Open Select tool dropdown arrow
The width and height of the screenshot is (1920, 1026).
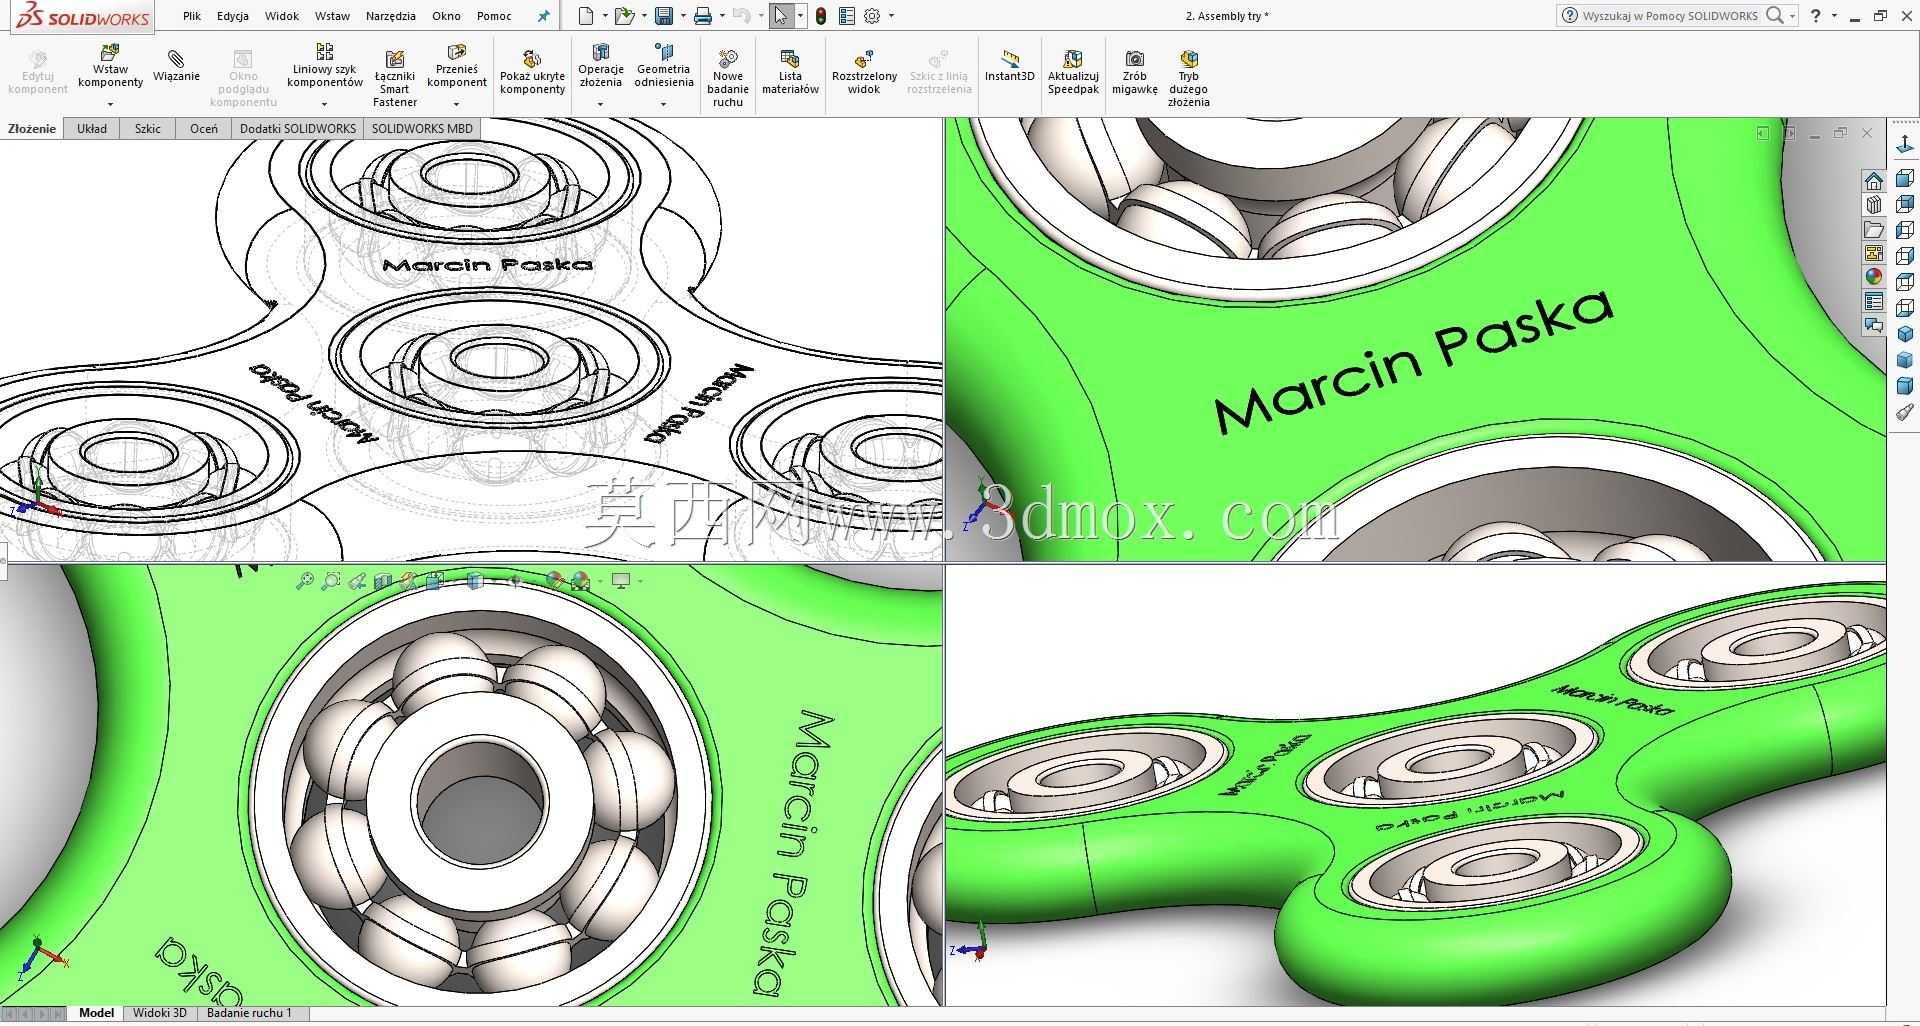point(800,16)
